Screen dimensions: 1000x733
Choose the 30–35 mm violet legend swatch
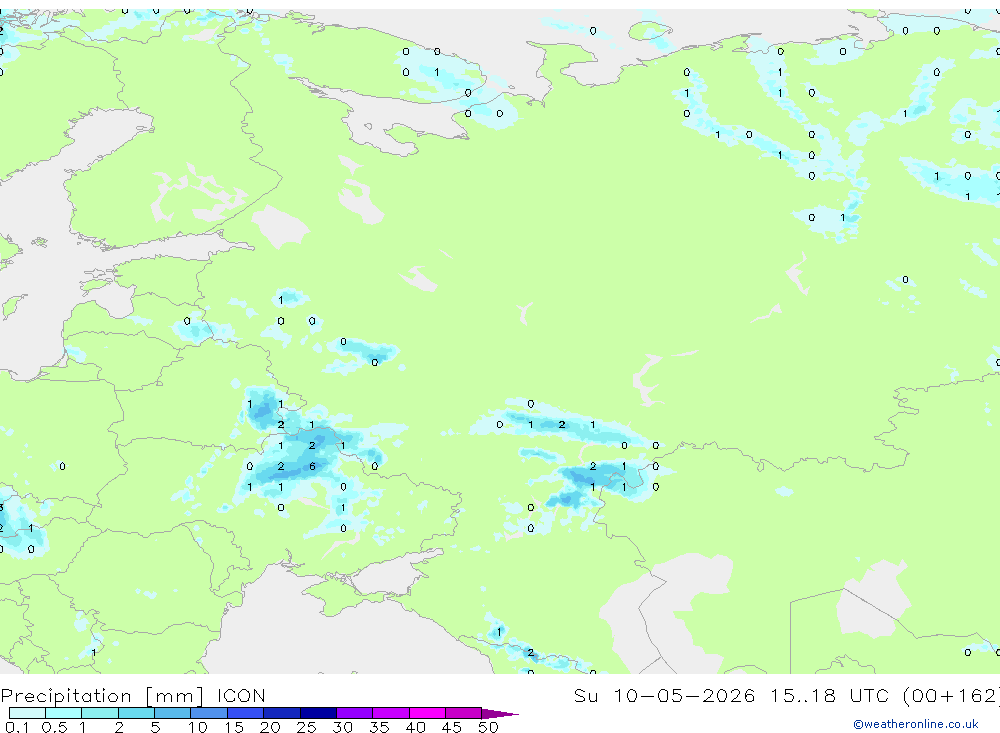(355, 713)
